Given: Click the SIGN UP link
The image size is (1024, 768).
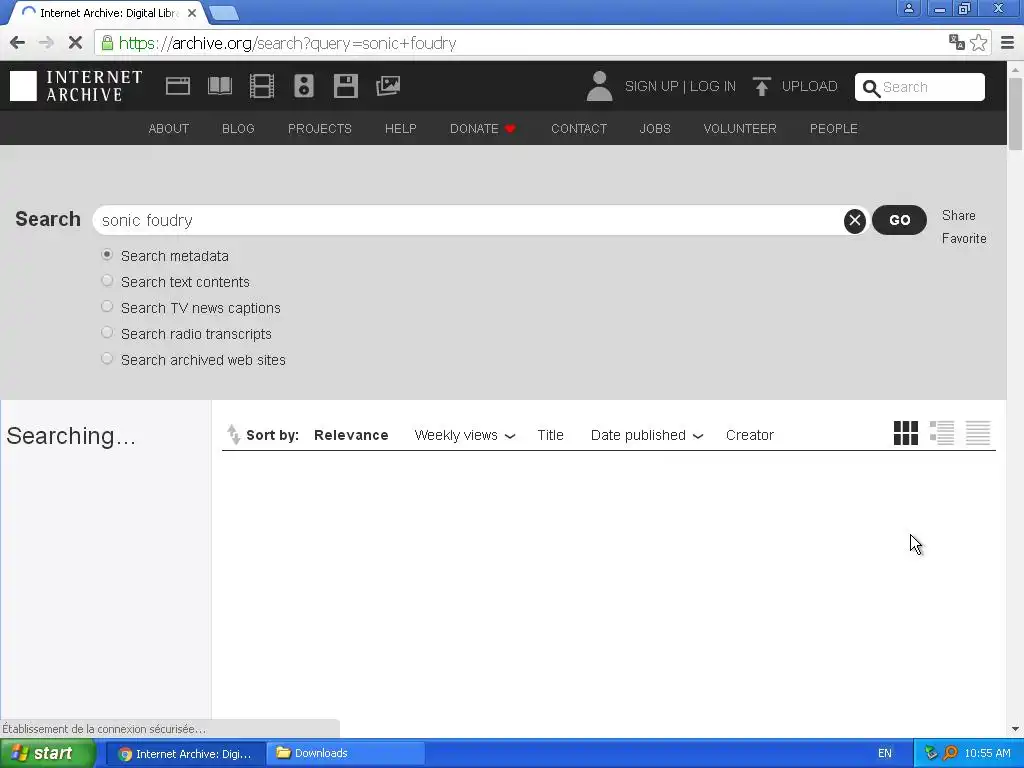Looking at the screenshot, I should pyautogui.click(x=651, y=86).
